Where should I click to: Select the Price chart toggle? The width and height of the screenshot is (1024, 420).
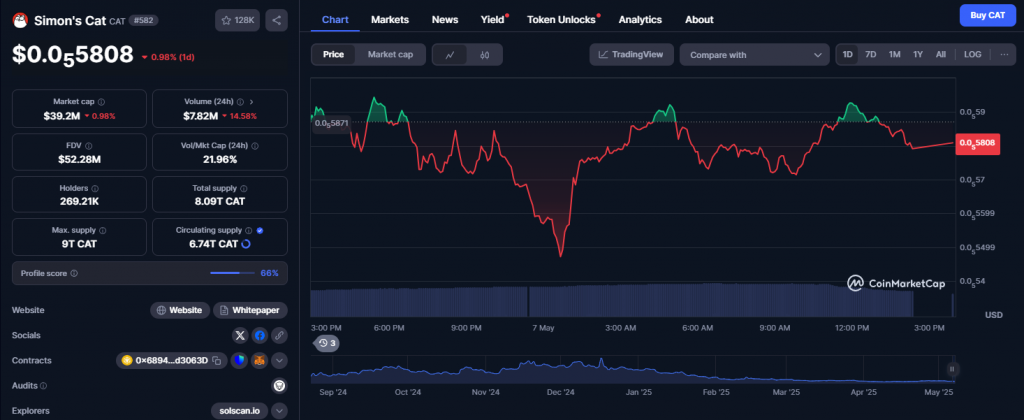pyautogui.click(x=333, y=55)
